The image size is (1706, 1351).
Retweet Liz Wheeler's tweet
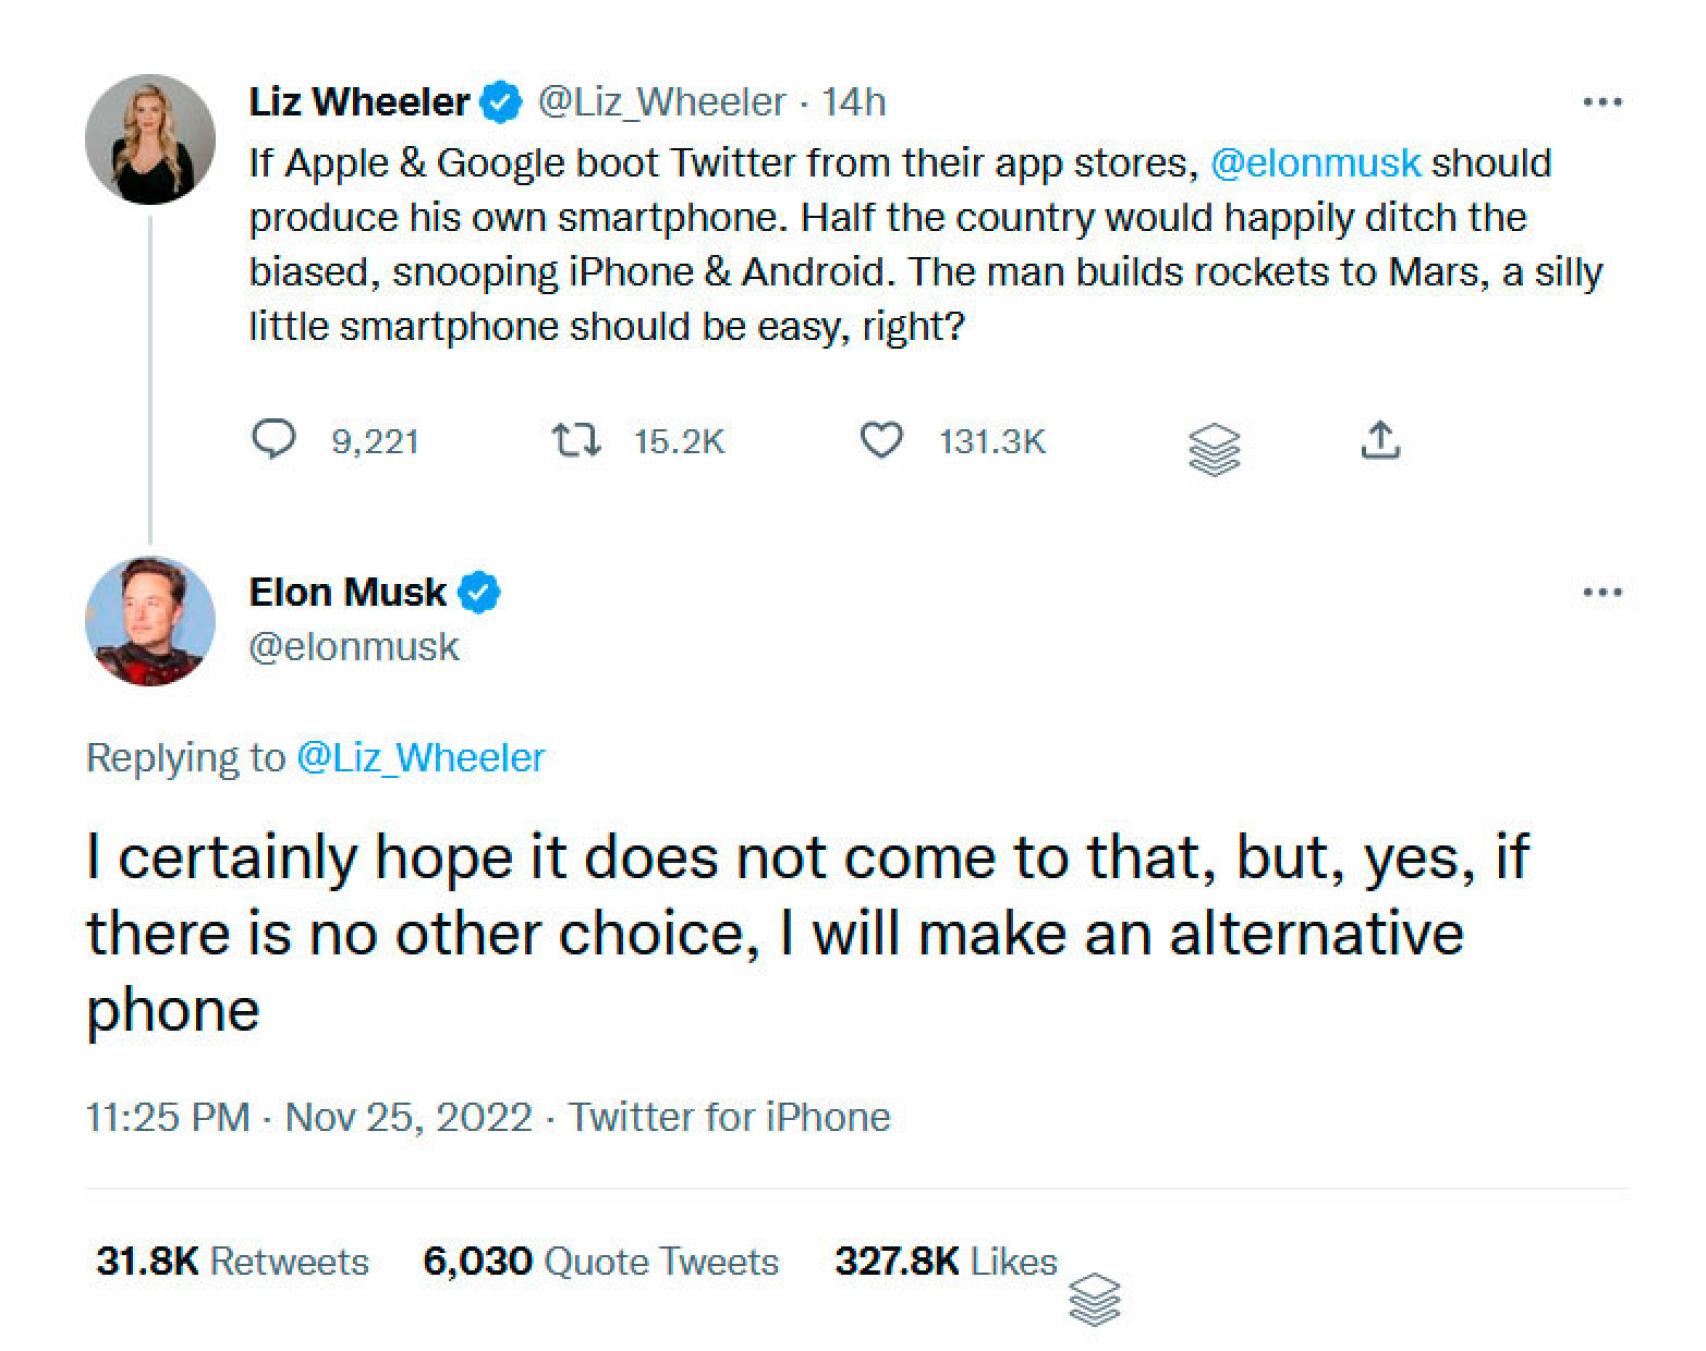click(x=576, y=440)
